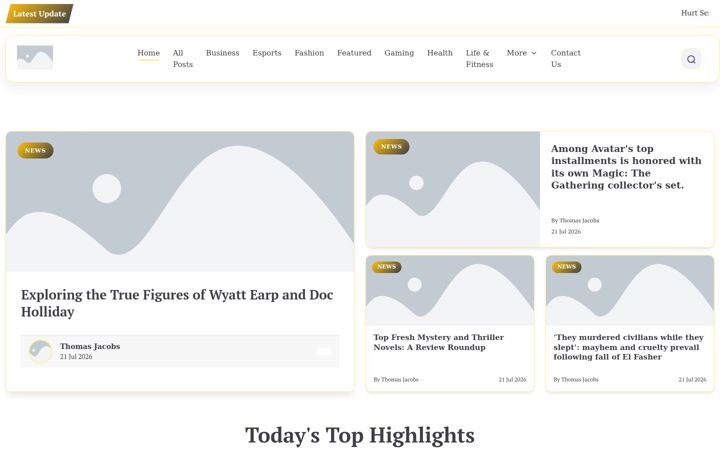Click NEWS tag on the Avatar card
The image size is (720, 450).
coord(391,146)
